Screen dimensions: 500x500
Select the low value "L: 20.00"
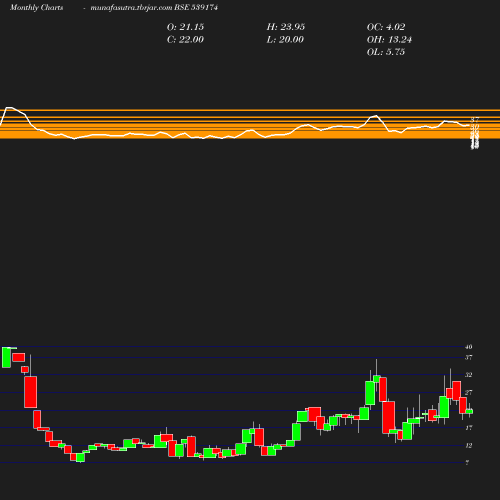click(285, 40)
